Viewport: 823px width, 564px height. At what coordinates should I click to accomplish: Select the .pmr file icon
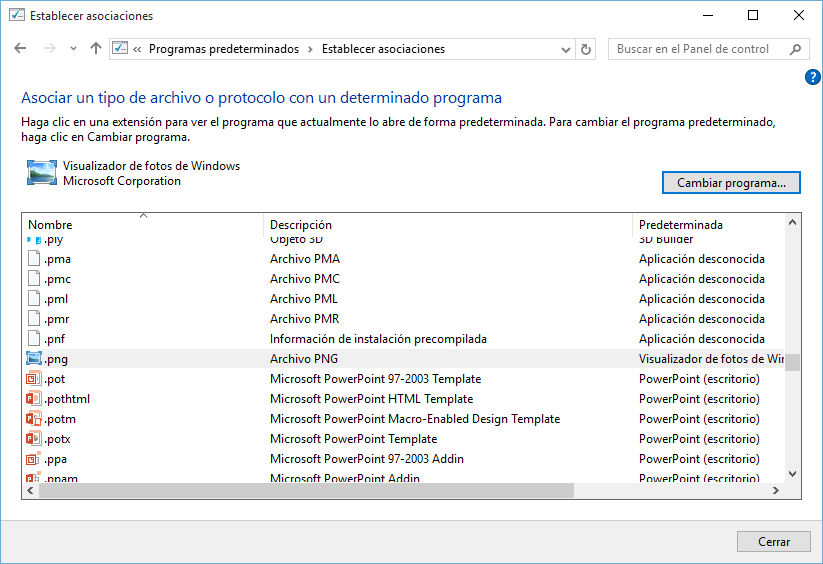click(x=34, y=318)
